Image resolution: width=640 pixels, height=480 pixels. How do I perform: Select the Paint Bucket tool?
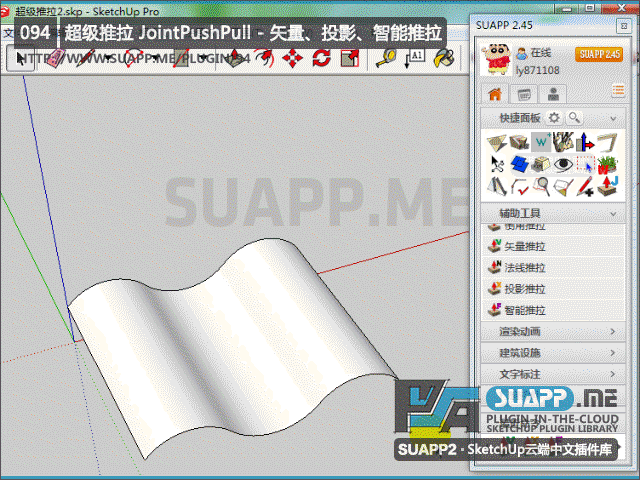444,59
